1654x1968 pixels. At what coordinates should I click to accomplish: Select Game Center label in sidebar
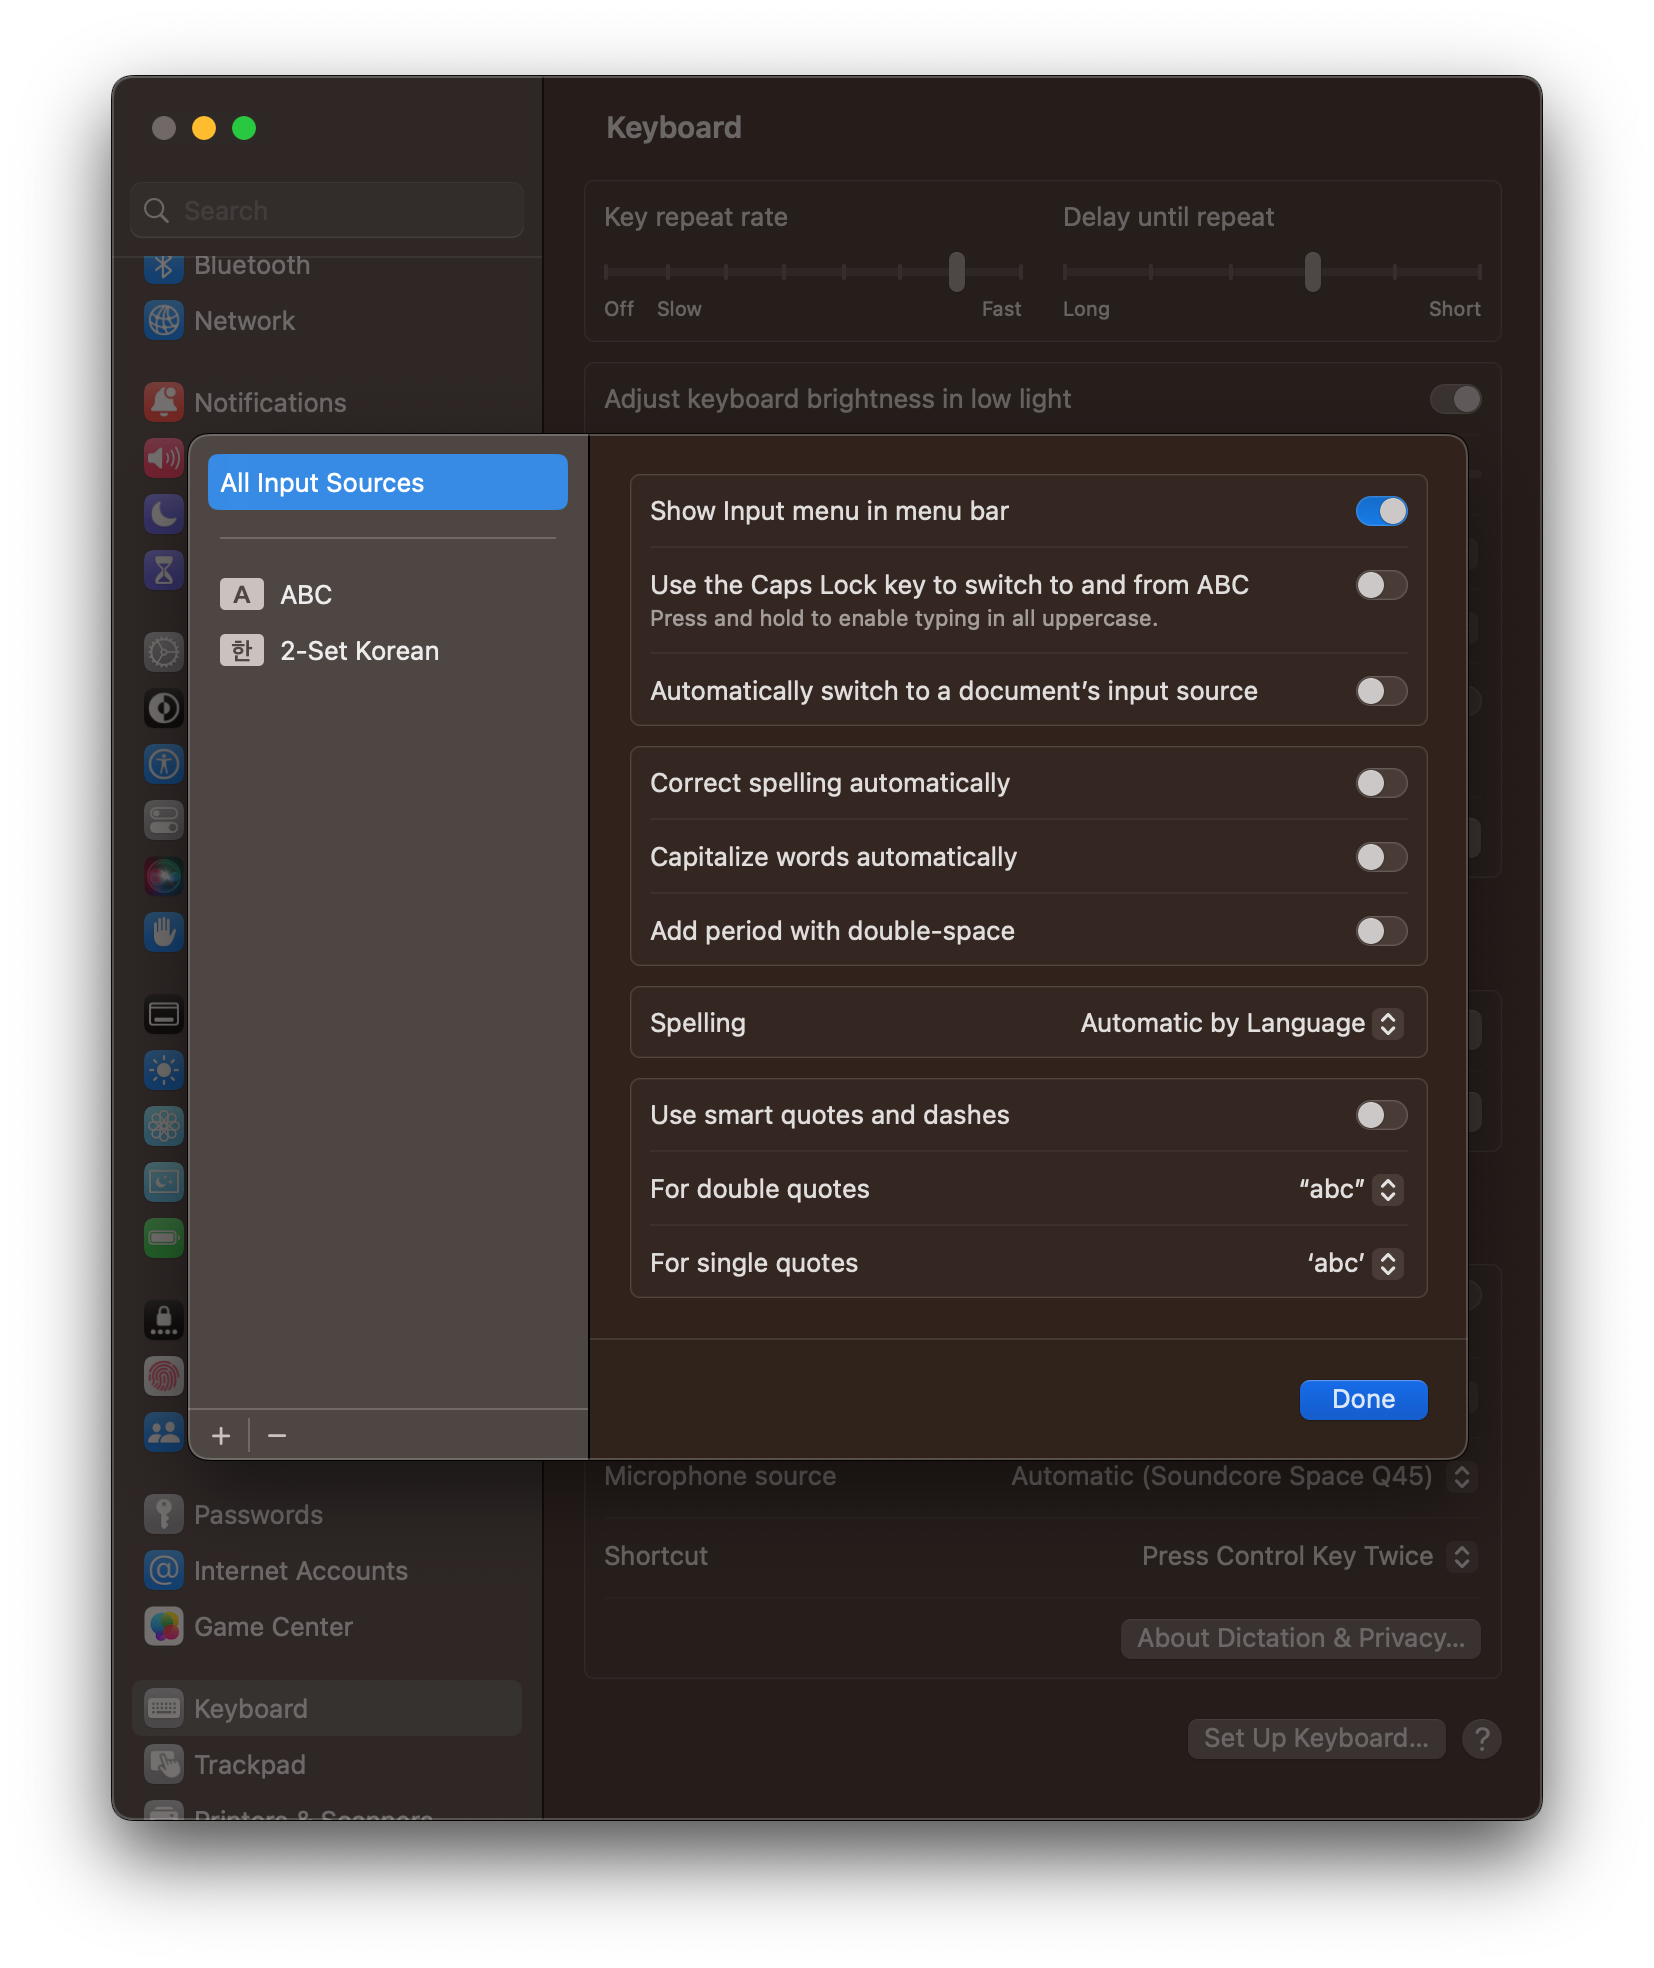tap(273, 1627)
